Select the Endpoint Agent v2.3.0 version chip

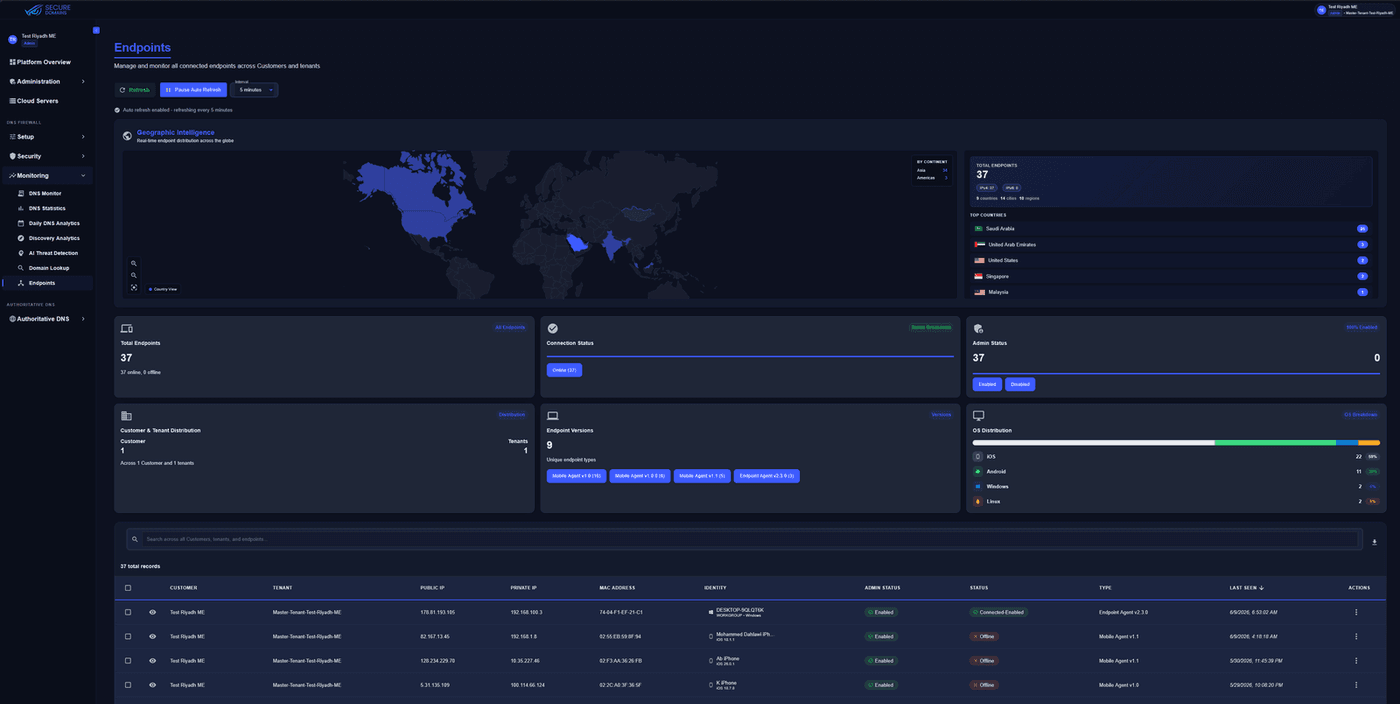point(766,476)
